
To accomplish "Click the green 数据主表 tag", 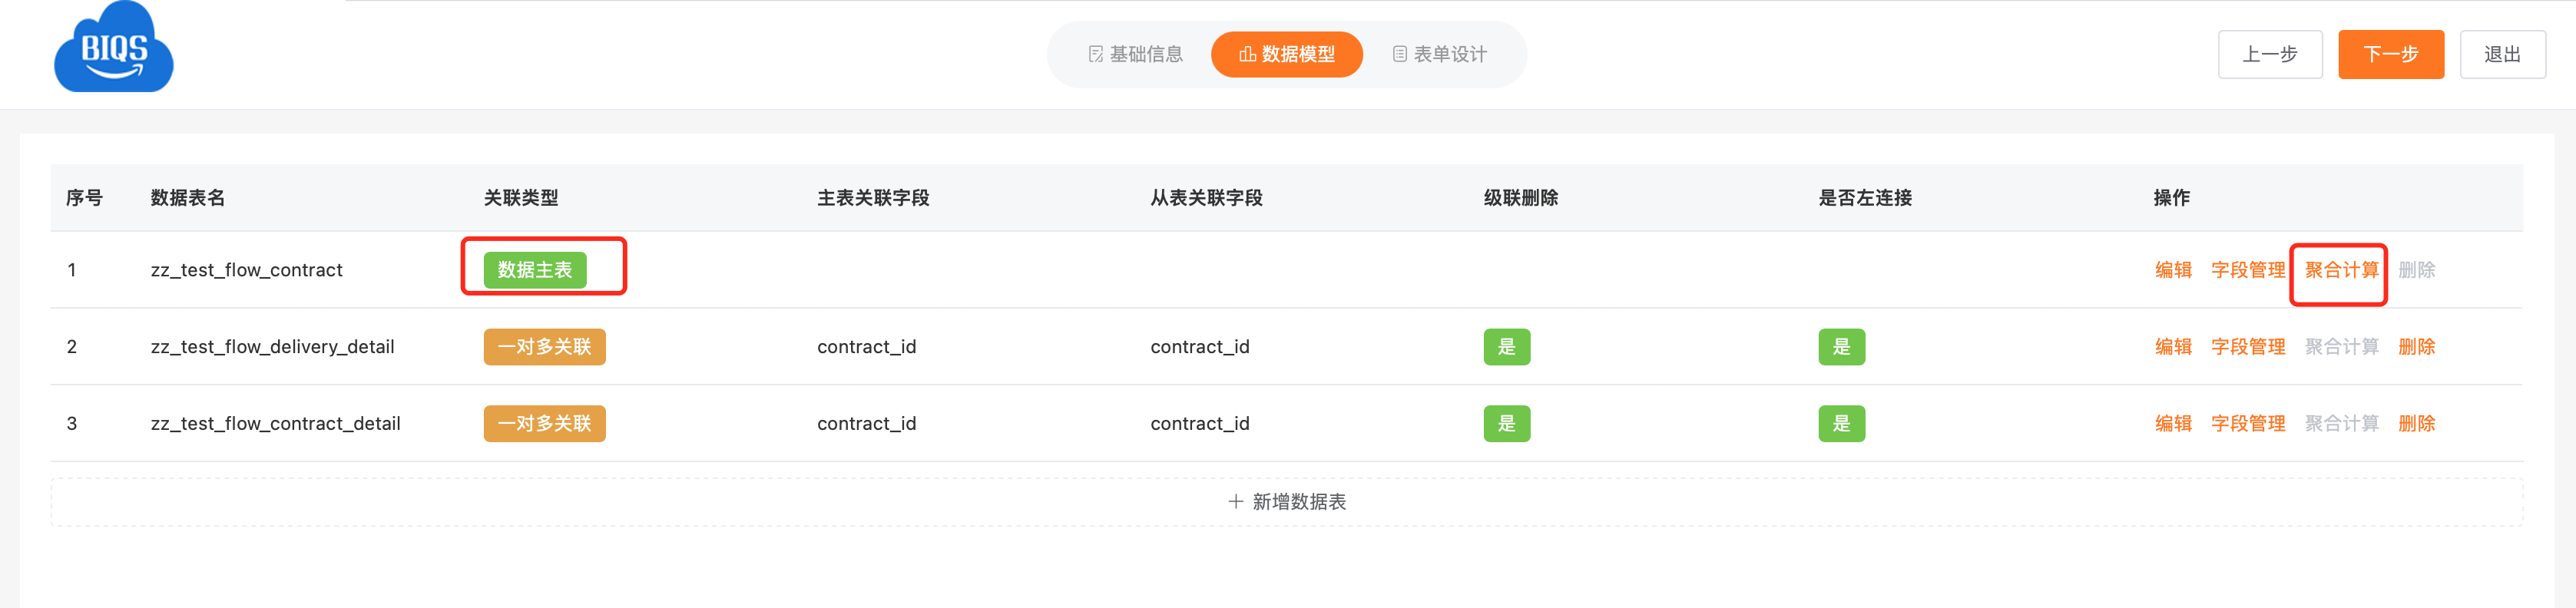I will (534, 270).
